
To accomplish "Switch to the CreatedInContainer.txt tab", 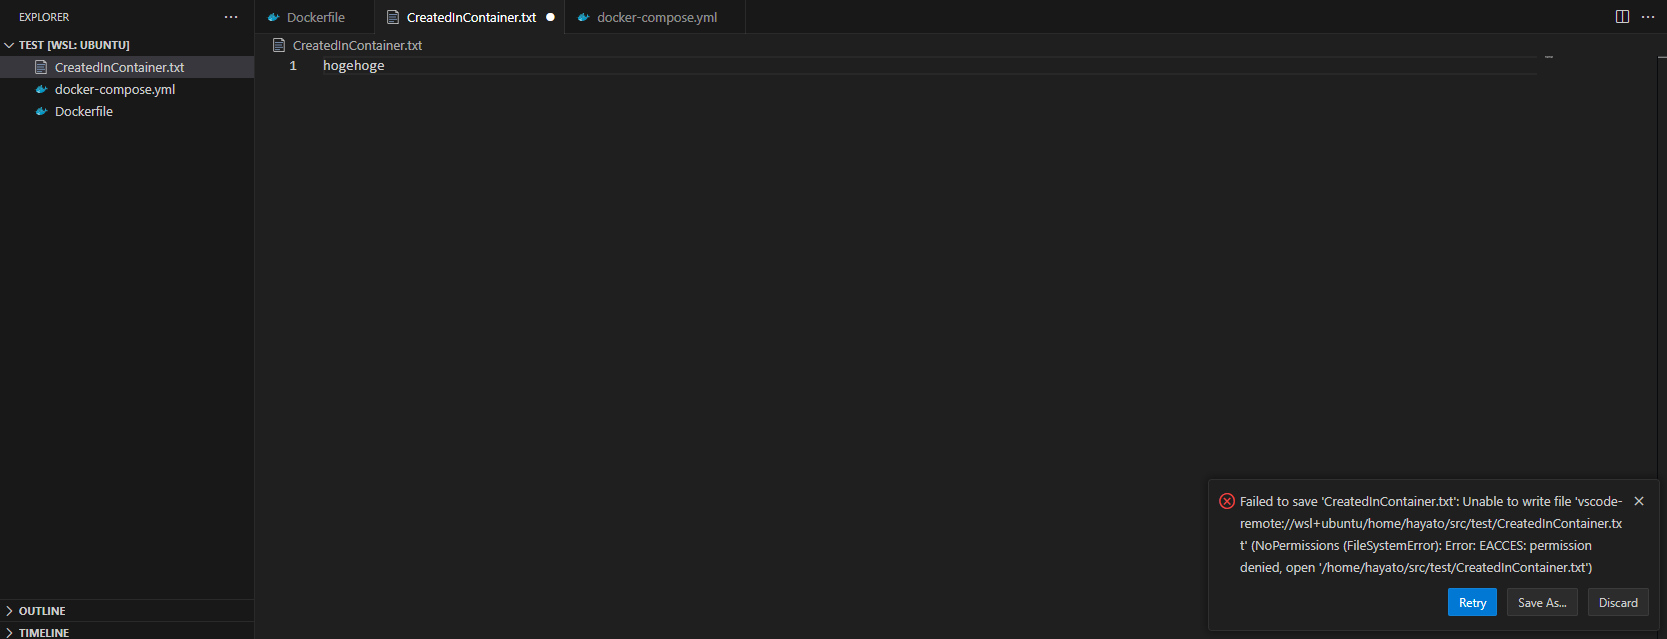I will (x=469, y=17).
